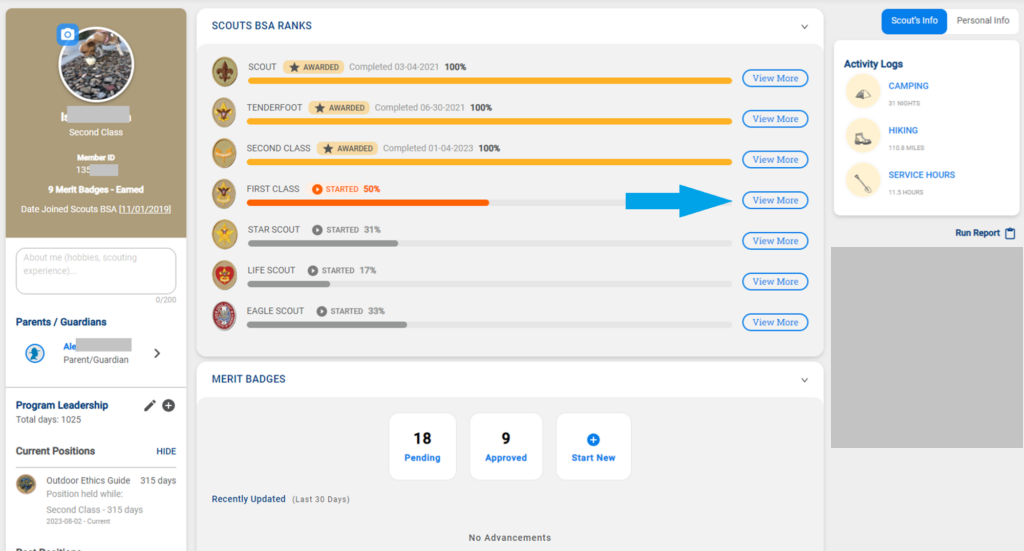View more for the Second Class rank
The height and width of the screenshot is (551, 1024).
(775, 159)
